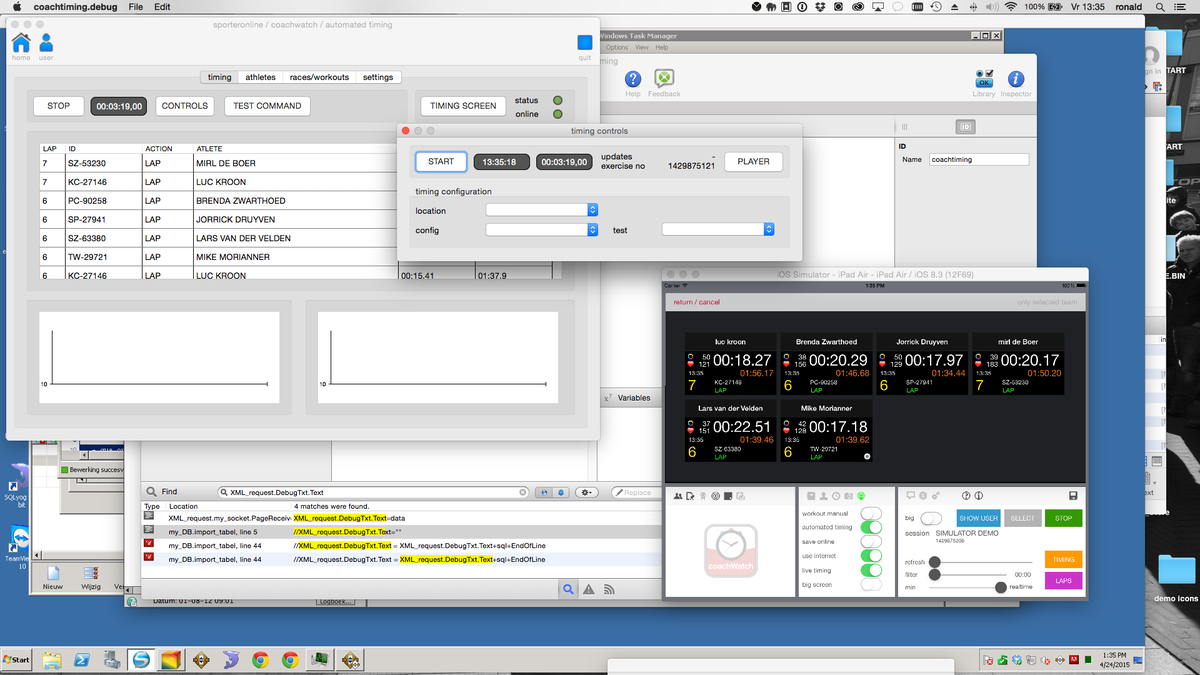1200x675 pixels.
Task: Open the gear options dropdown in Find bar
Action: (587, 492)
